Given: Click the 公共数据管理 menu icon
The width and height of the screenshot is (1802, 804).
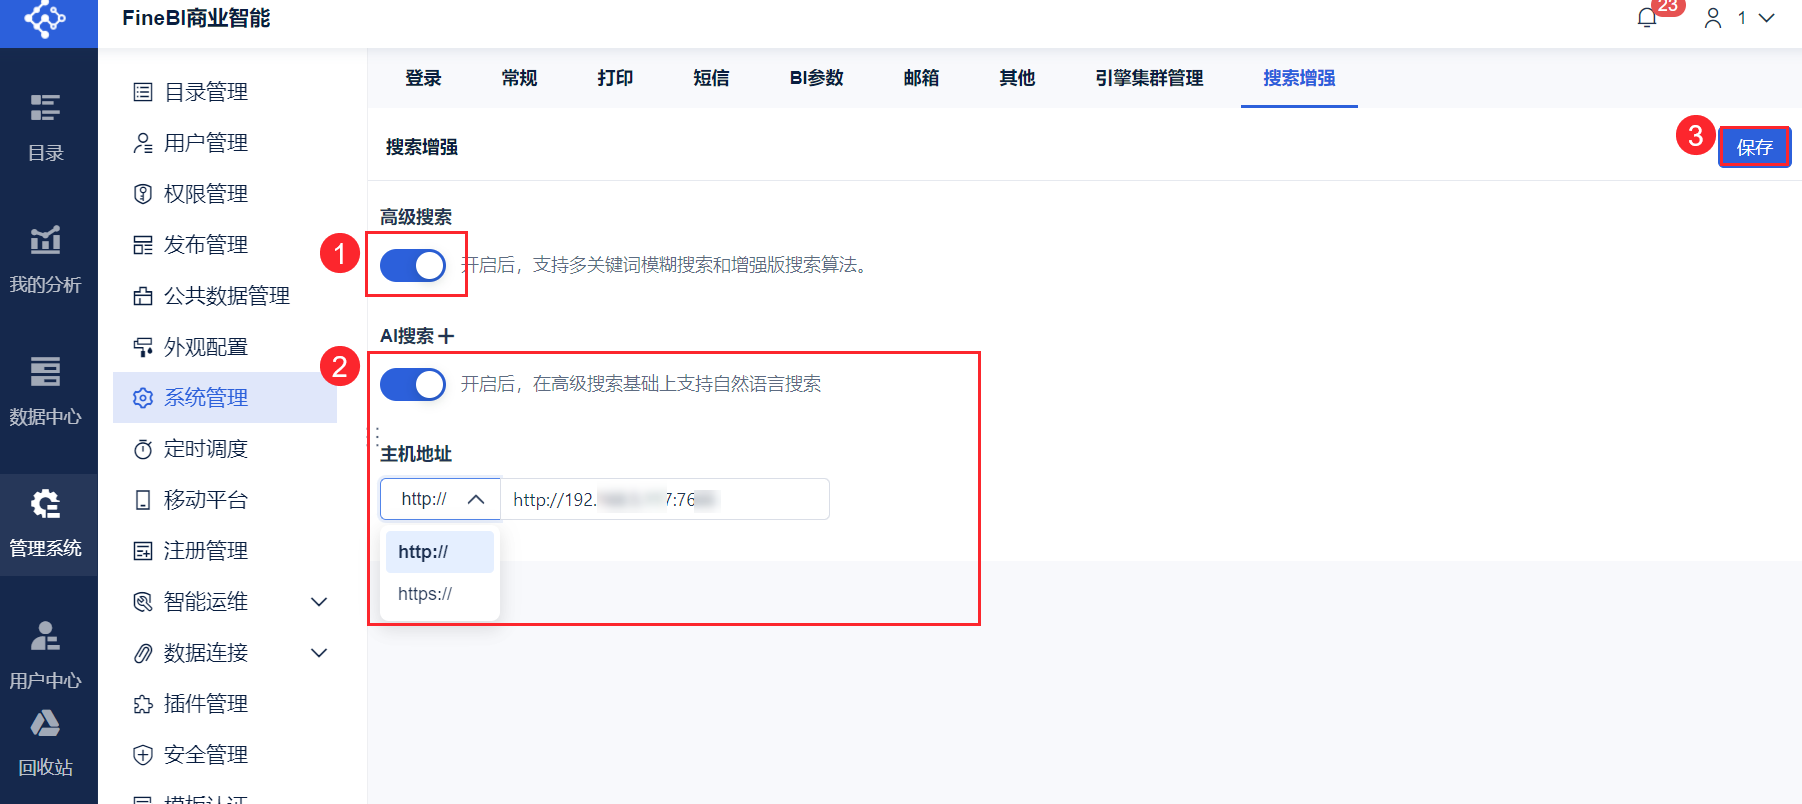Looking at the screenshot, I should pyautogui.click(x=143, y=296).
